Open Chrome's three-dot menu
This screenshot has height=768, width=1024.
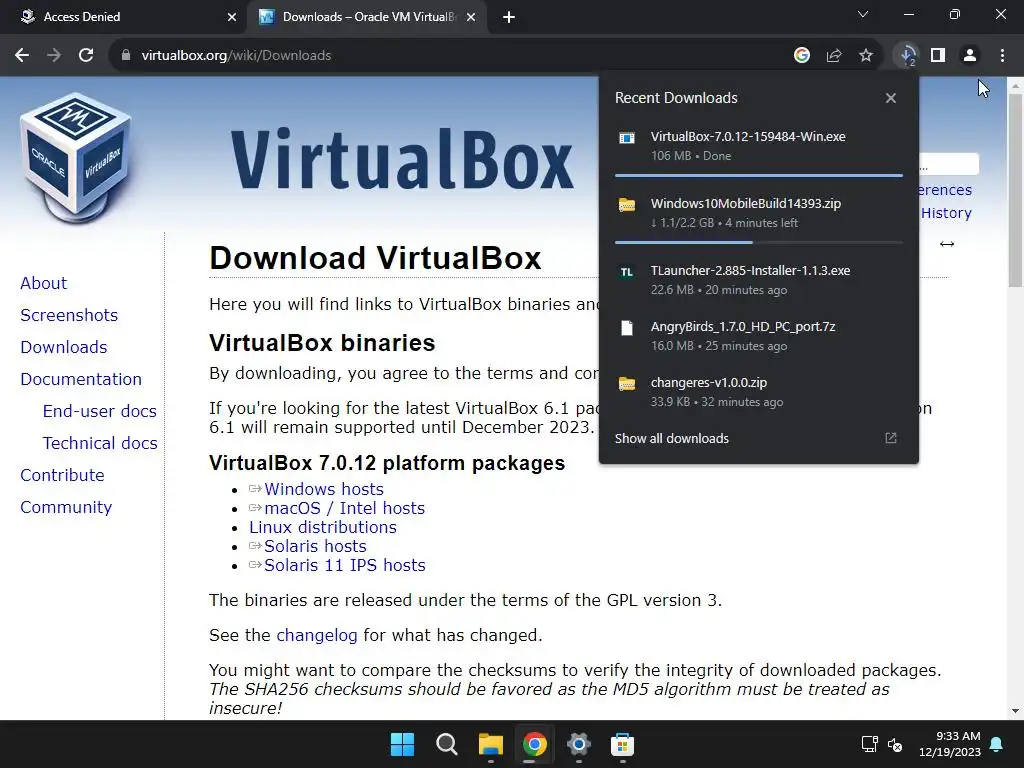point(1002,56)
